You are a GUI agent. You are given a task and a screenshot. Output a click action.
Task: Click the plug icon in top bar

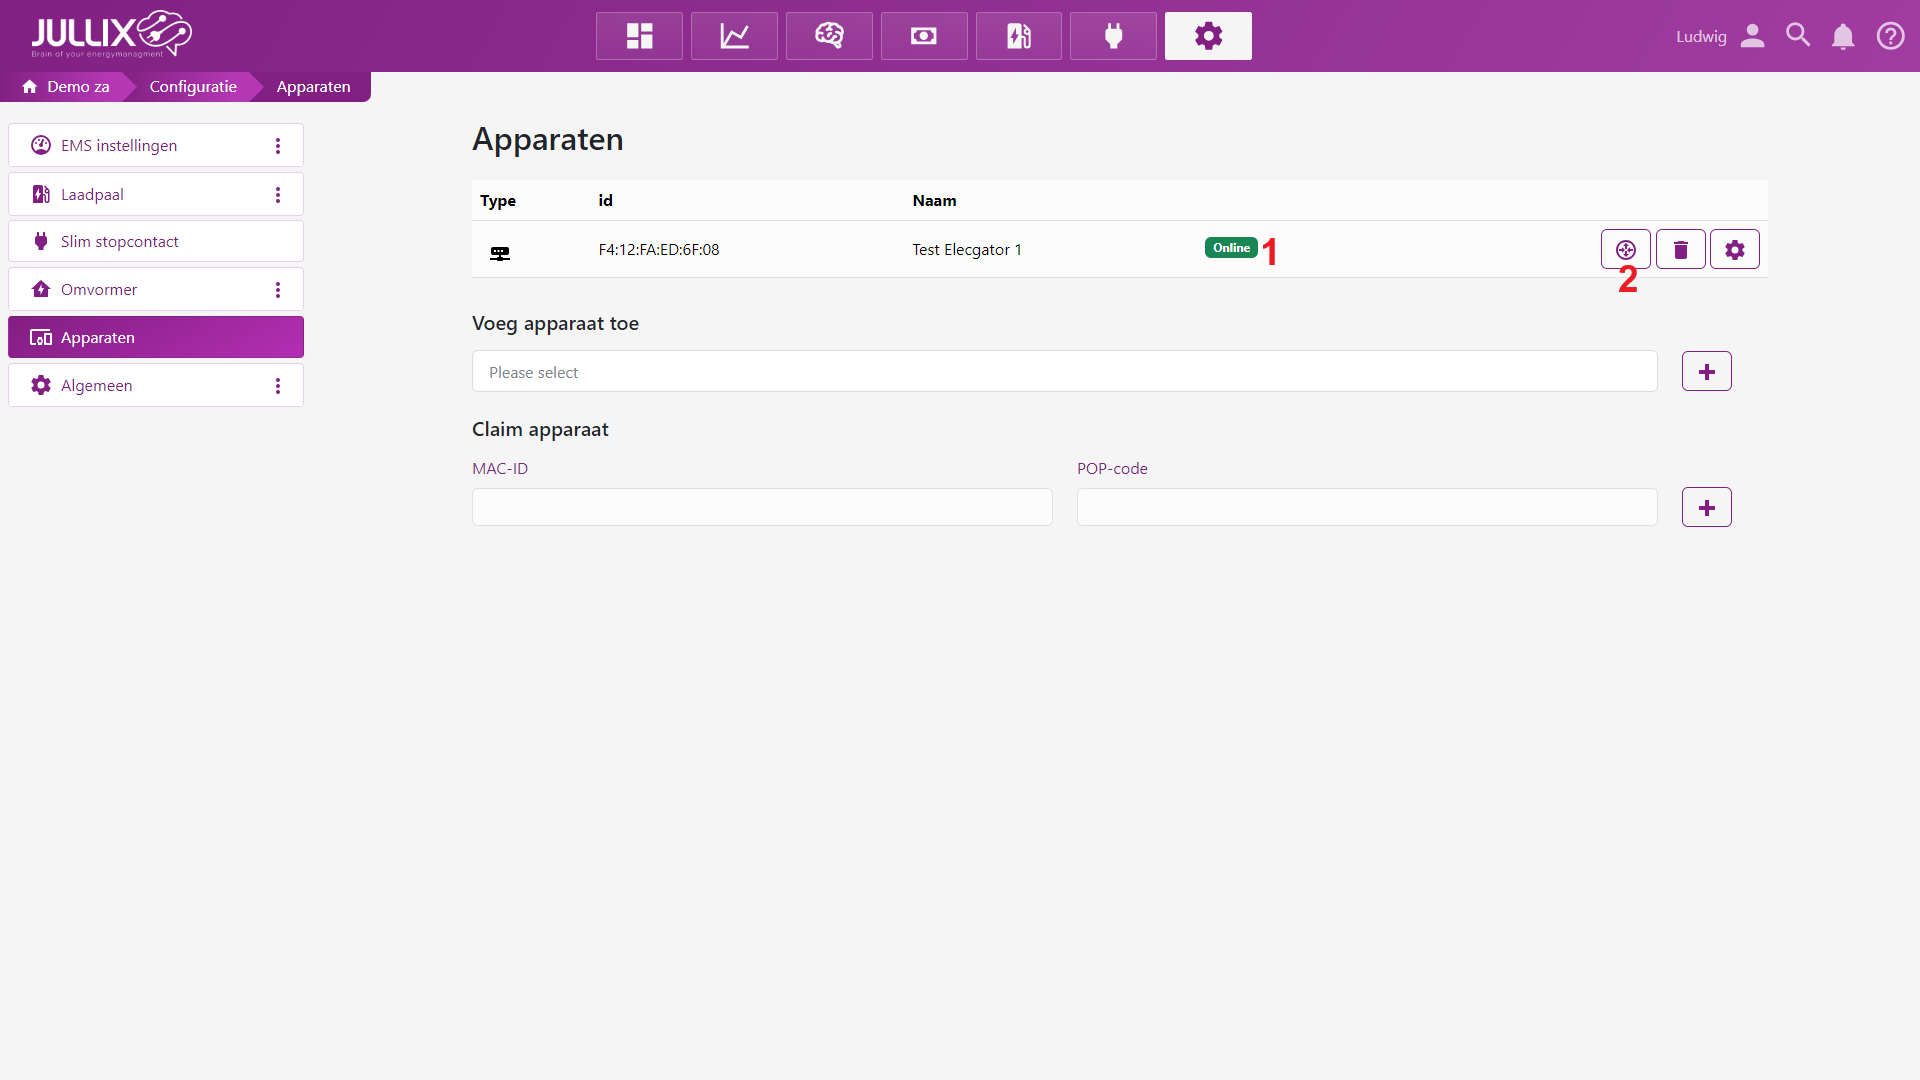point(1113,36)
